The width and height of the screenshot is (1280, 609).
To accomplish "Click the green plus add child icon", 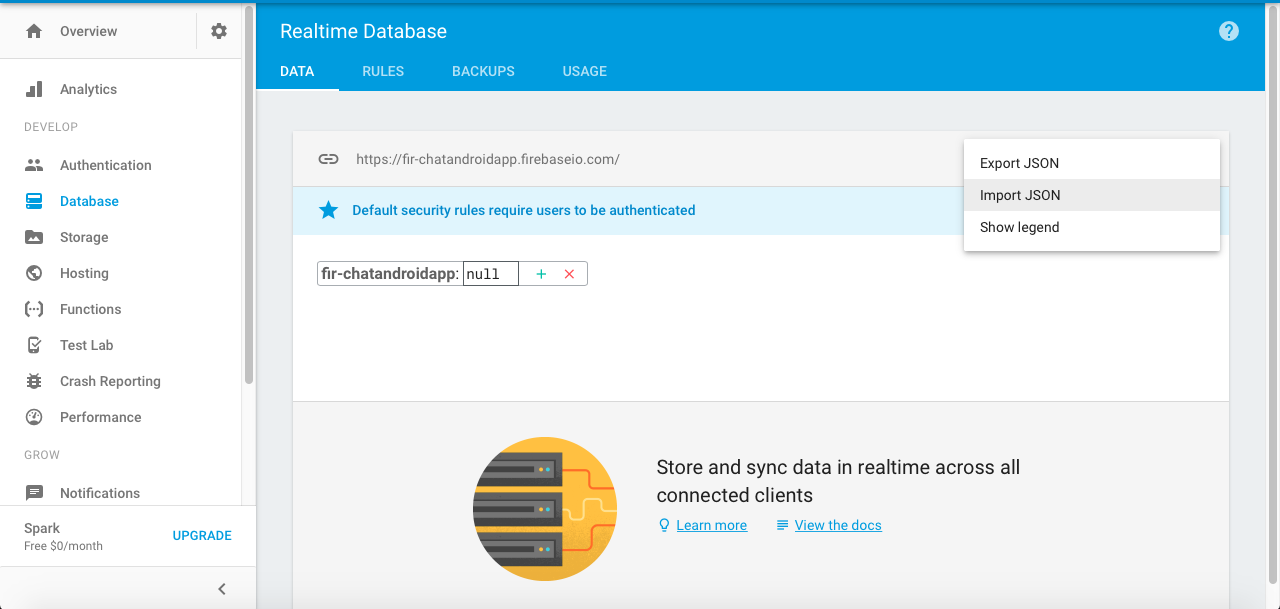I will (541, 274).
